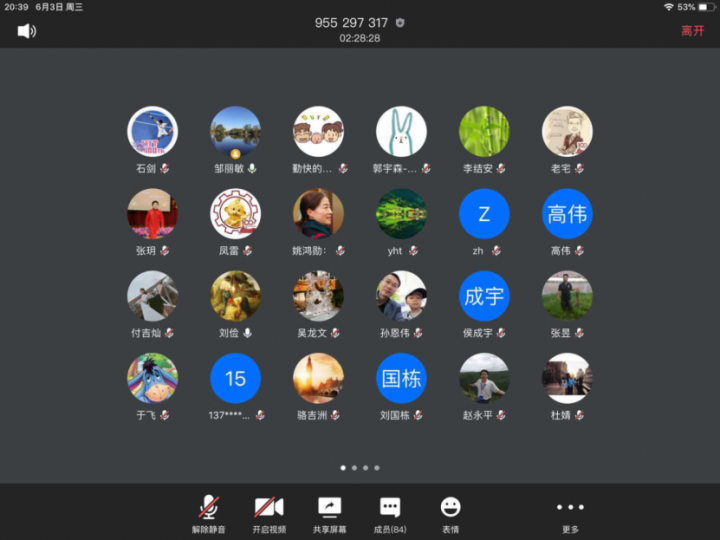The height and width of the screenshot is (540, 720).
Task: Tap the blue 高伟 avatar
Action: (567, 214)
